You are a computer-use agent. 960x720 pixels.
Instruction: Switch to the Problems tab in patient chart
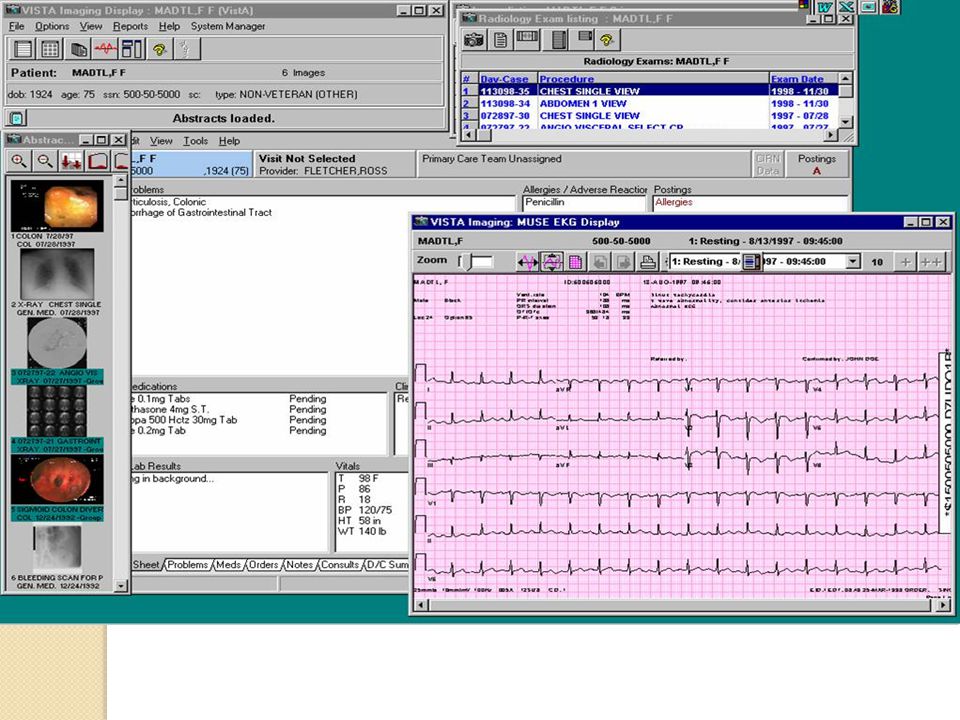pyautogui.click(x=187, y=565)
